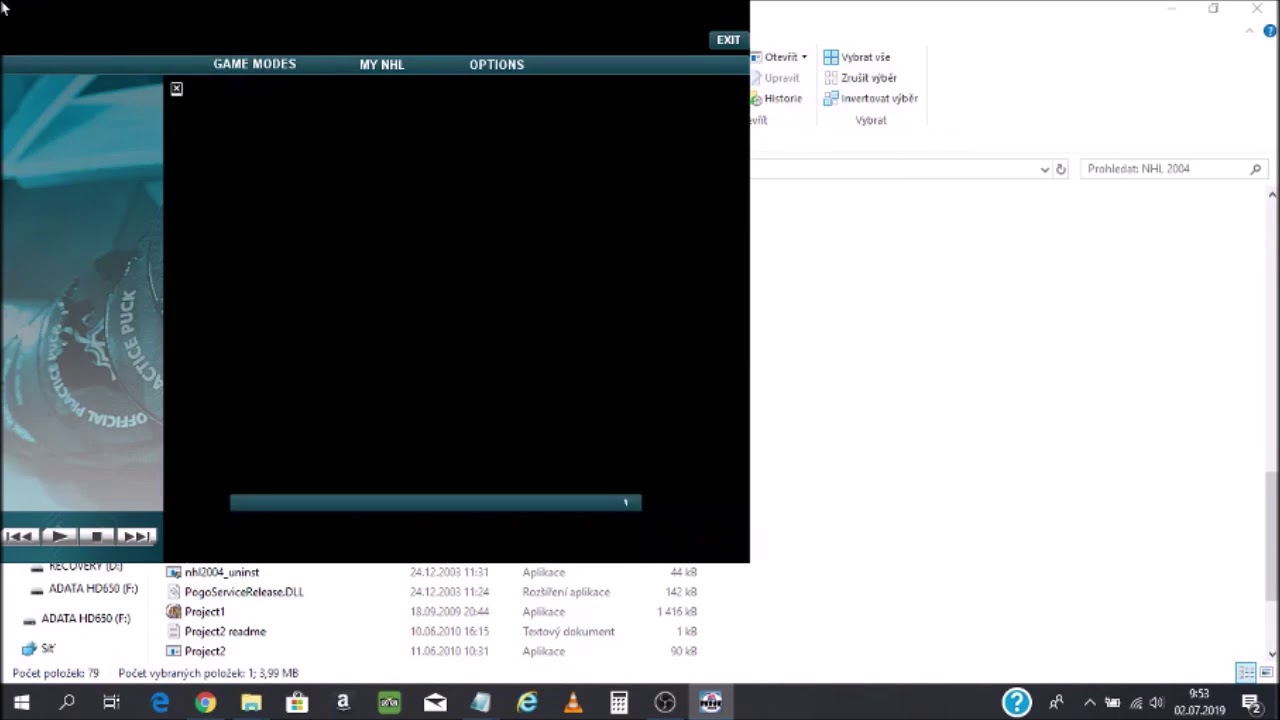1280x720 pixels.
Task: Launch Google Chrome from the taskbar
Action: click(205, 703)
